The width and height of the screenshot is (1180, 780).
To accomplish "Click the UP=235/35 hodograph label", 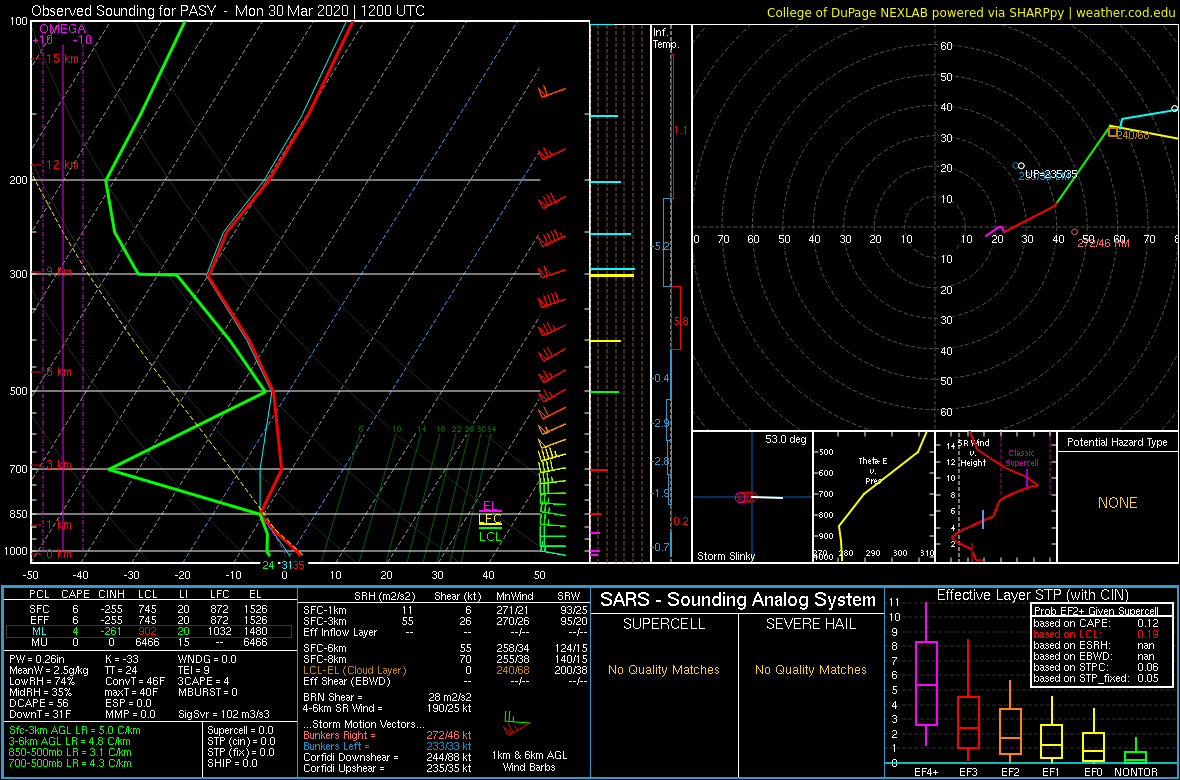I will (1051, 174).
